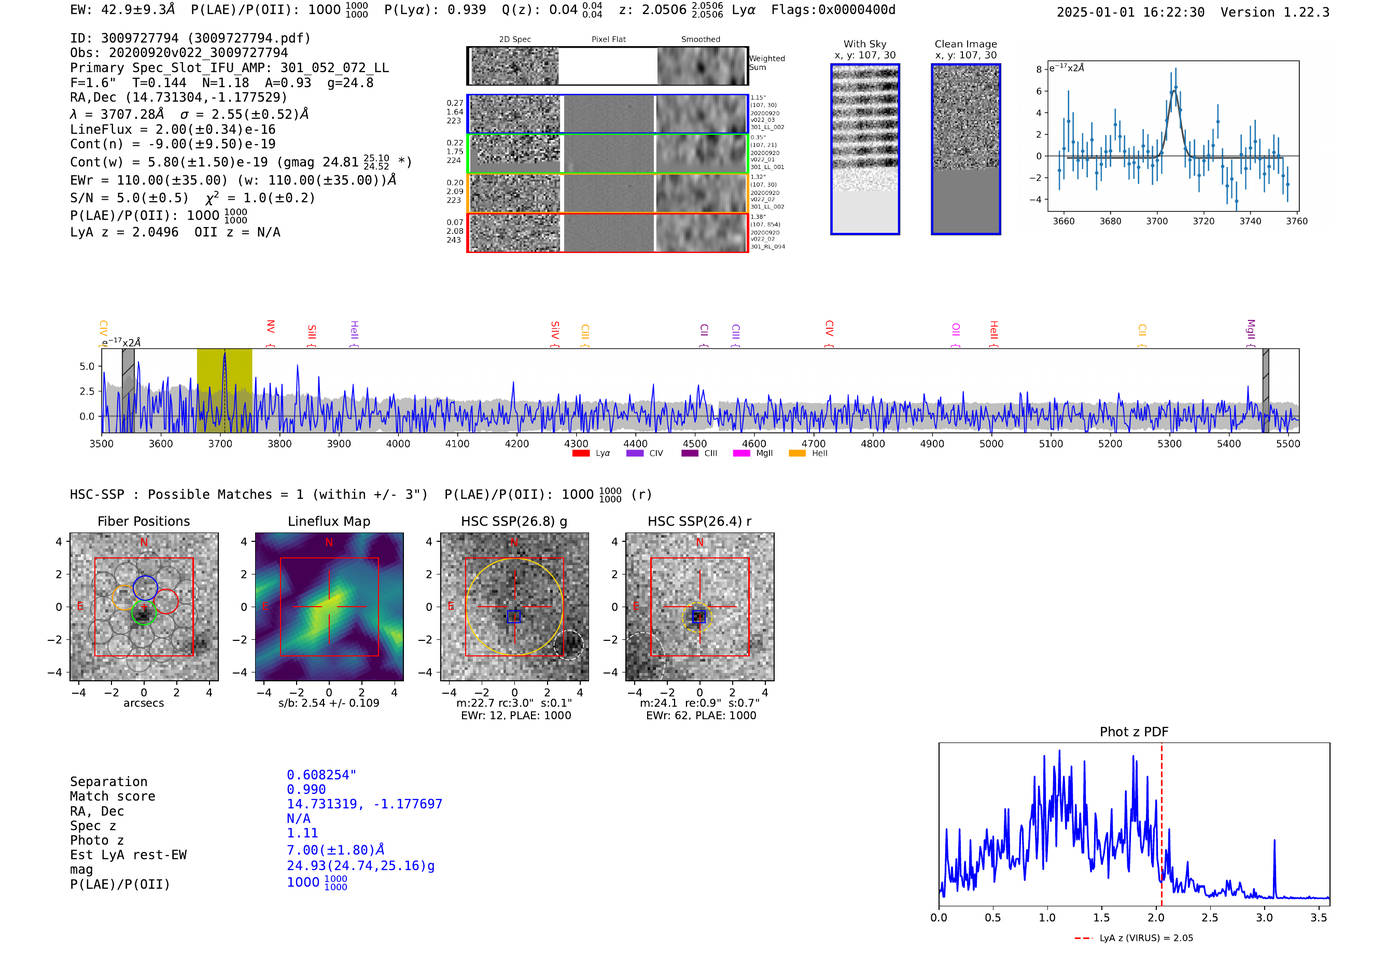
Task: Select the orange-outlined fiber spectrum row
Action: click(x=608, y=193)
